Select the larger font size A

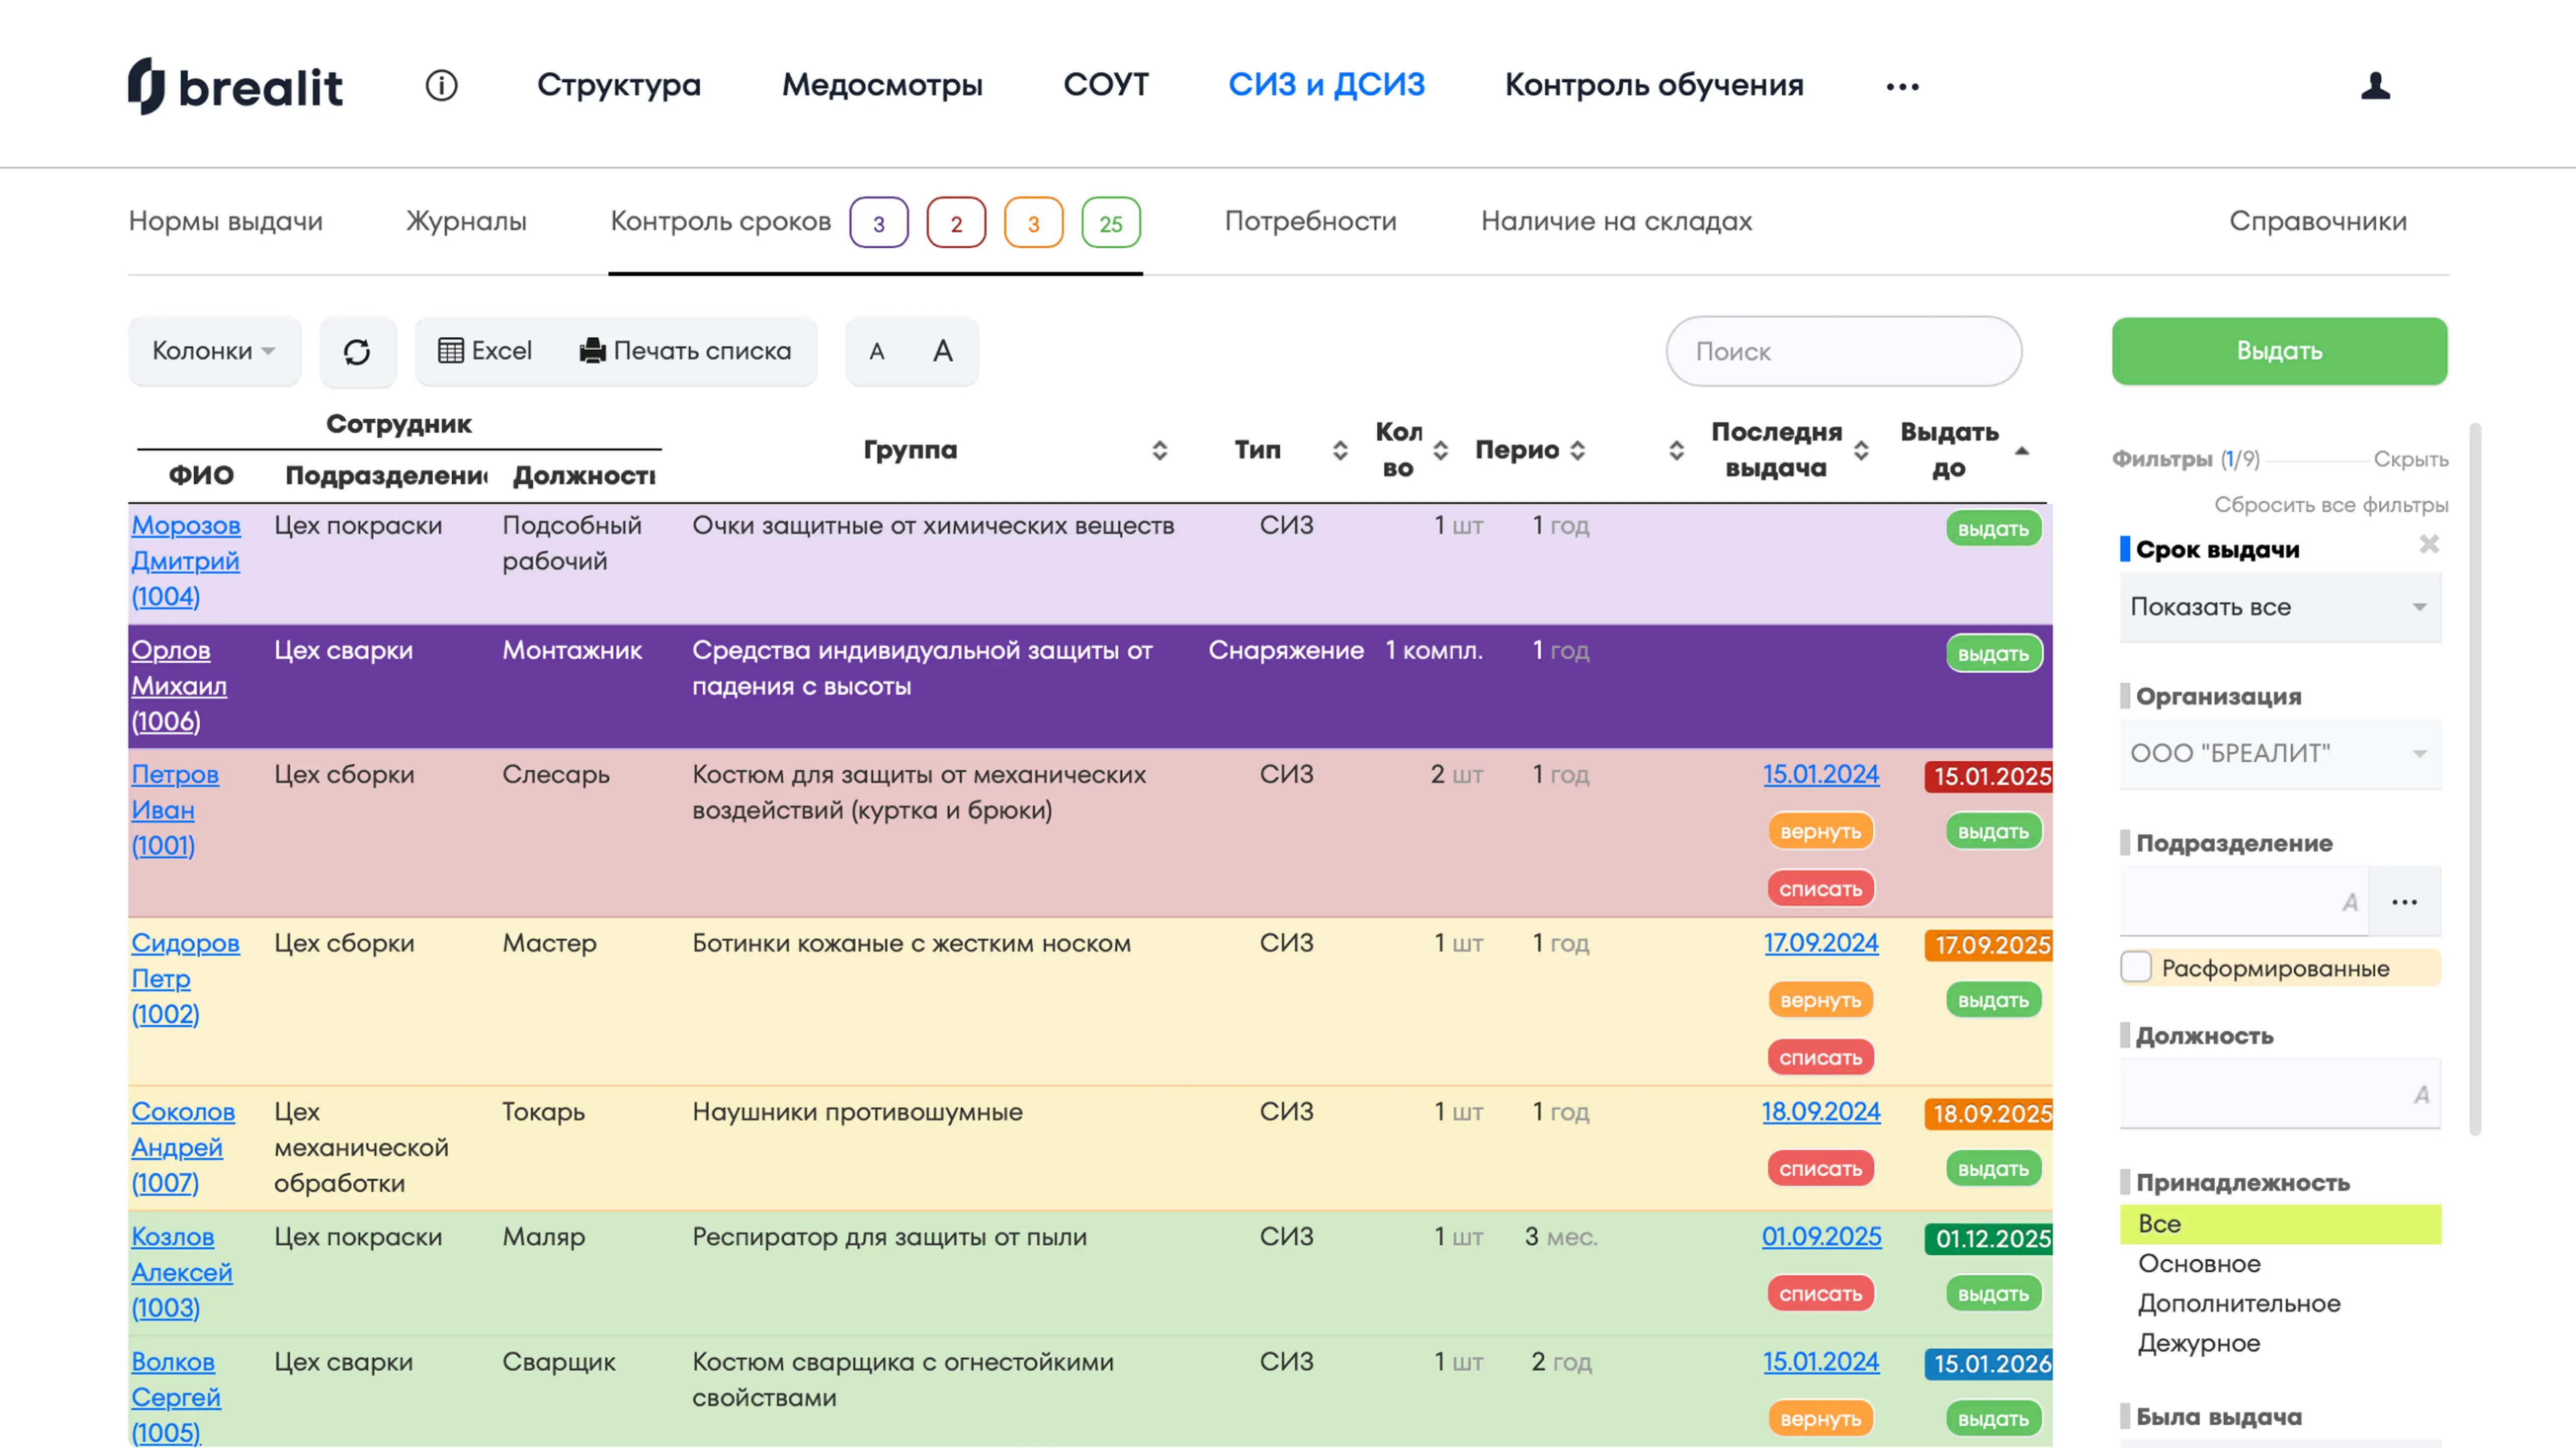coord(942,351)
